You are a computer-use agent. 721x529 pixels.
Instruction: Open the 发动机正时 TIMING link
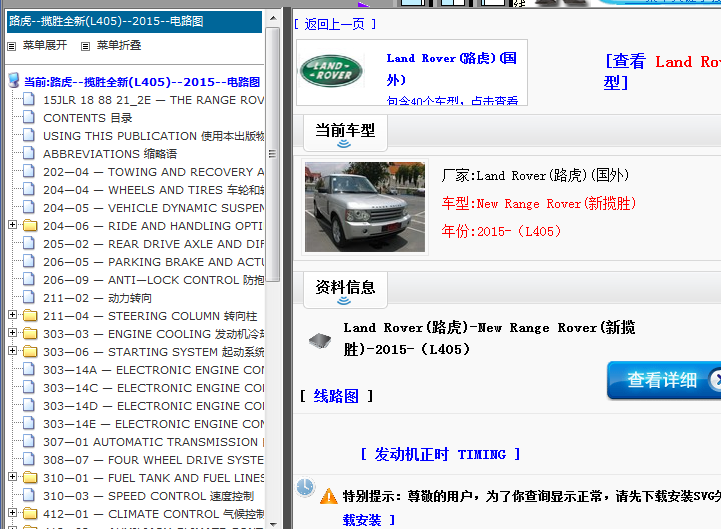click(440, 454)
